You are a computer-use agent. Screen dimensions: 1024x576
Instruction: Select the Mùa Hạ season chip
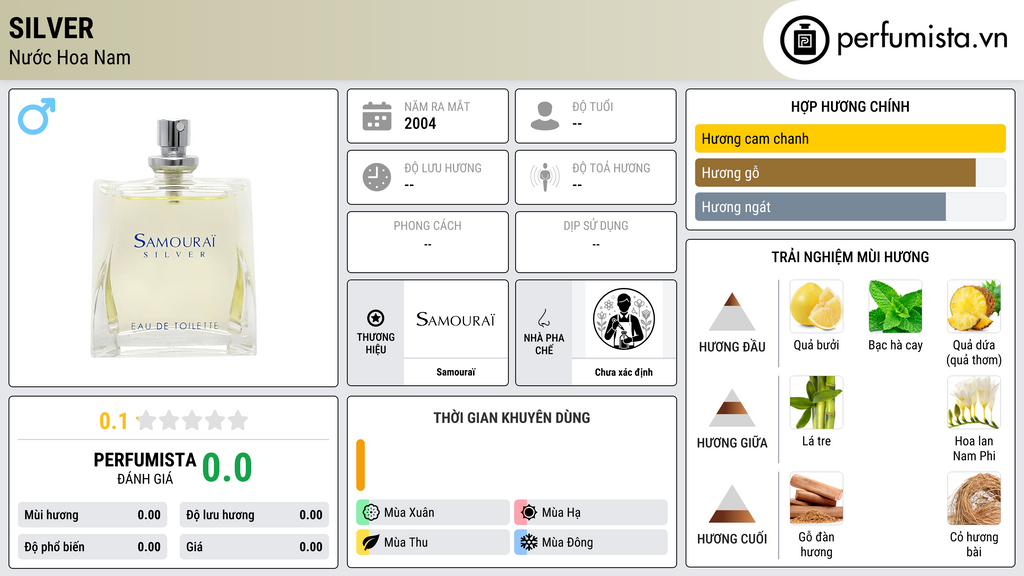tap(591, 513)
